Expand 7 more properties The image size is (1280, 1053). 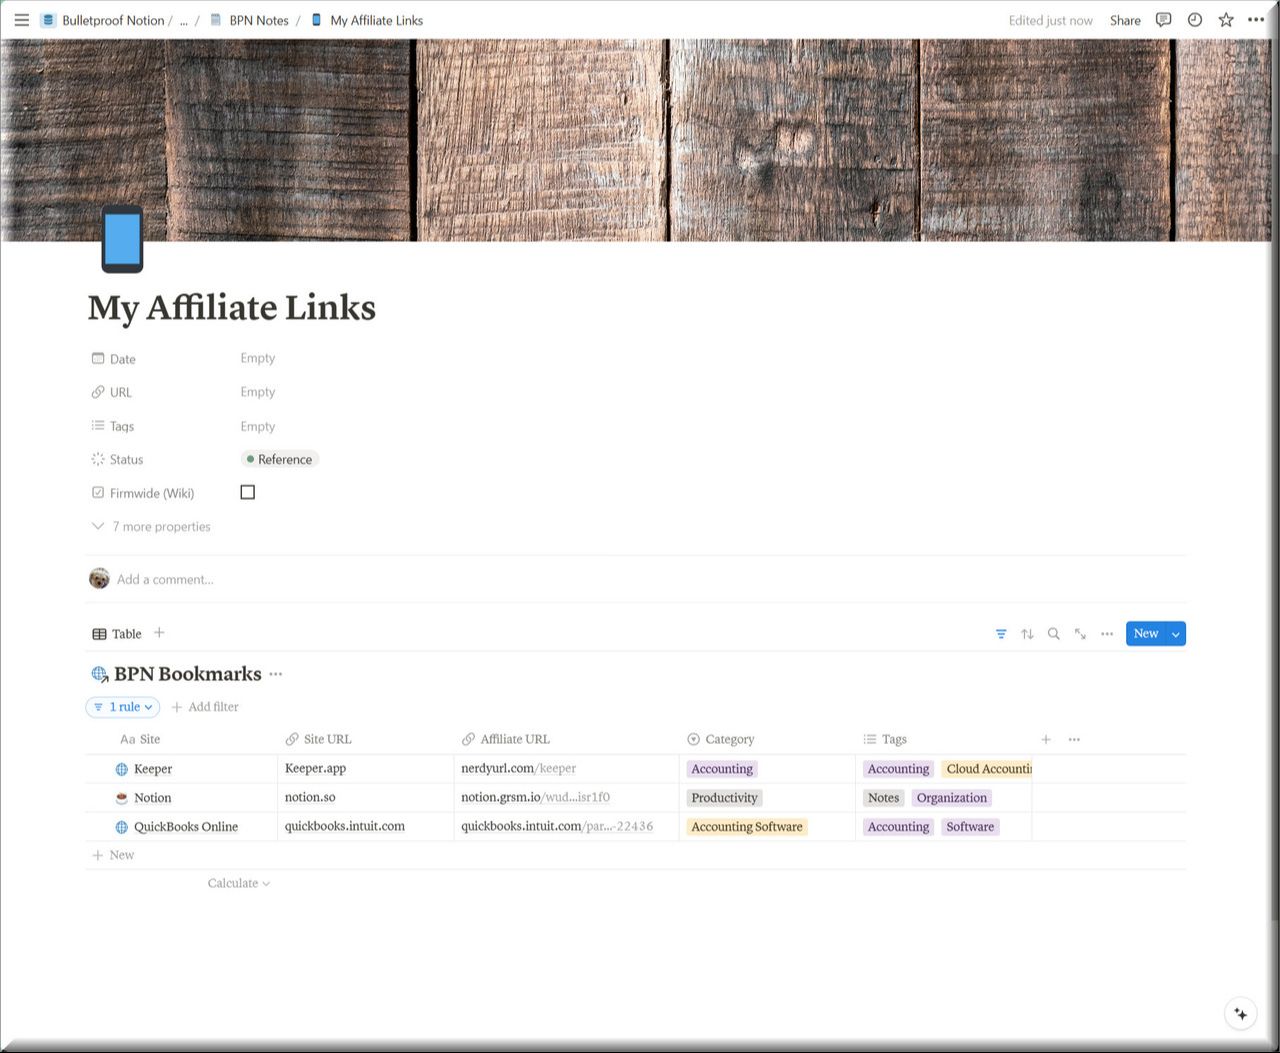[x=151, y=527]
